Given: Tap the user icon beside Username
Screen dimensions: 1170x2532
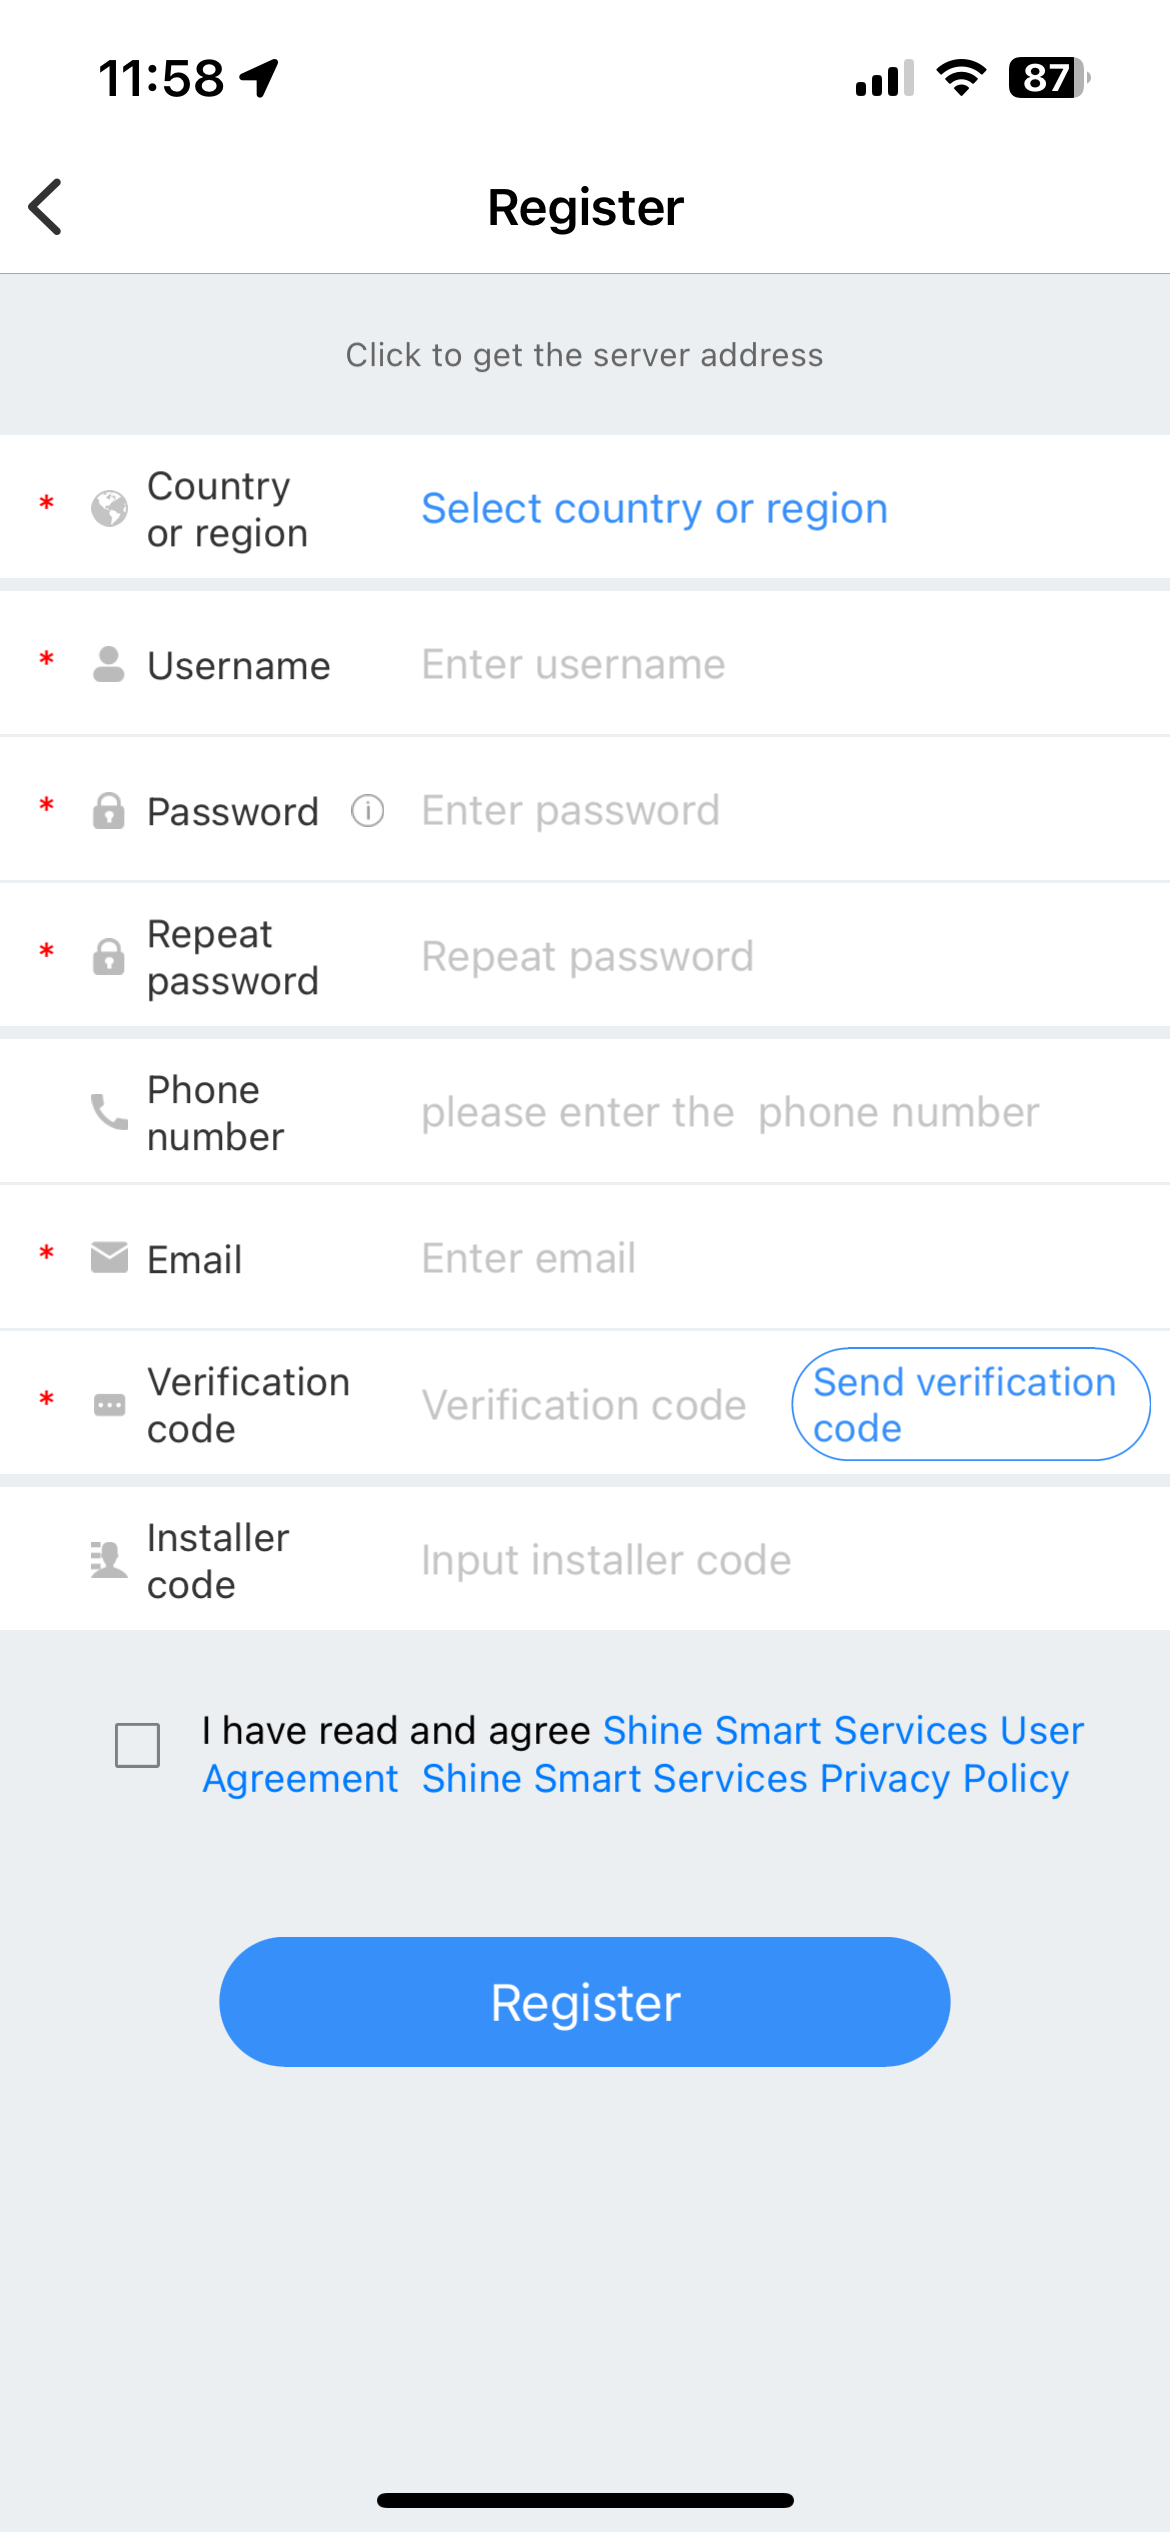Looking at the screenshot, I should 109,664.
